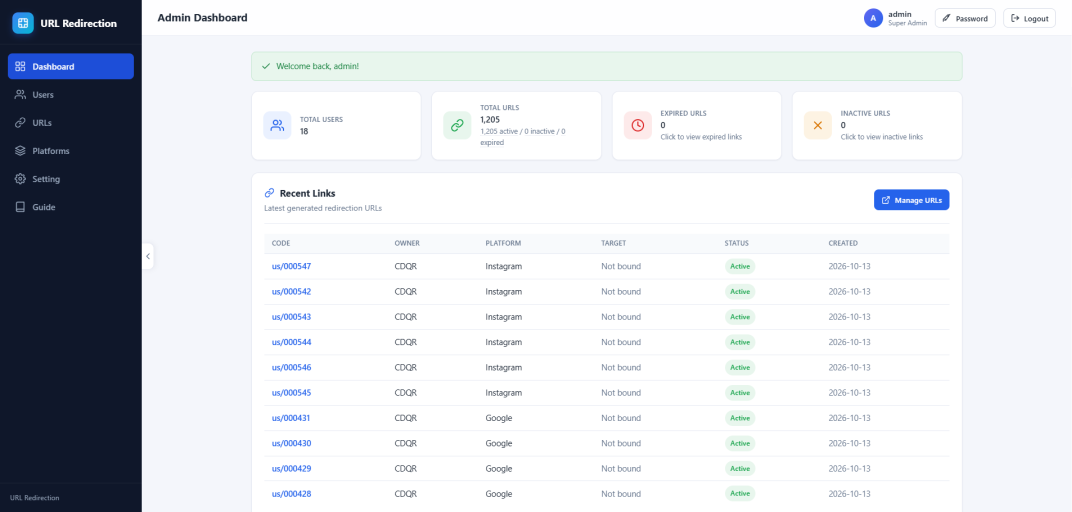1072x512 pixels.
Task: Click the STATUS column header
Action: (x=736, y=243)
